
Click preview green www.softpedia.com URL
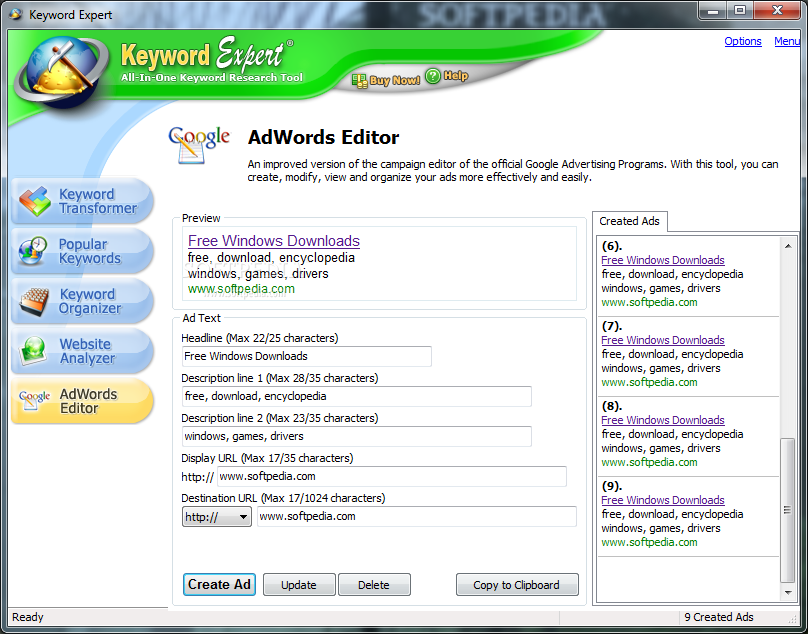pyautogui.click(x=241, y=289)
